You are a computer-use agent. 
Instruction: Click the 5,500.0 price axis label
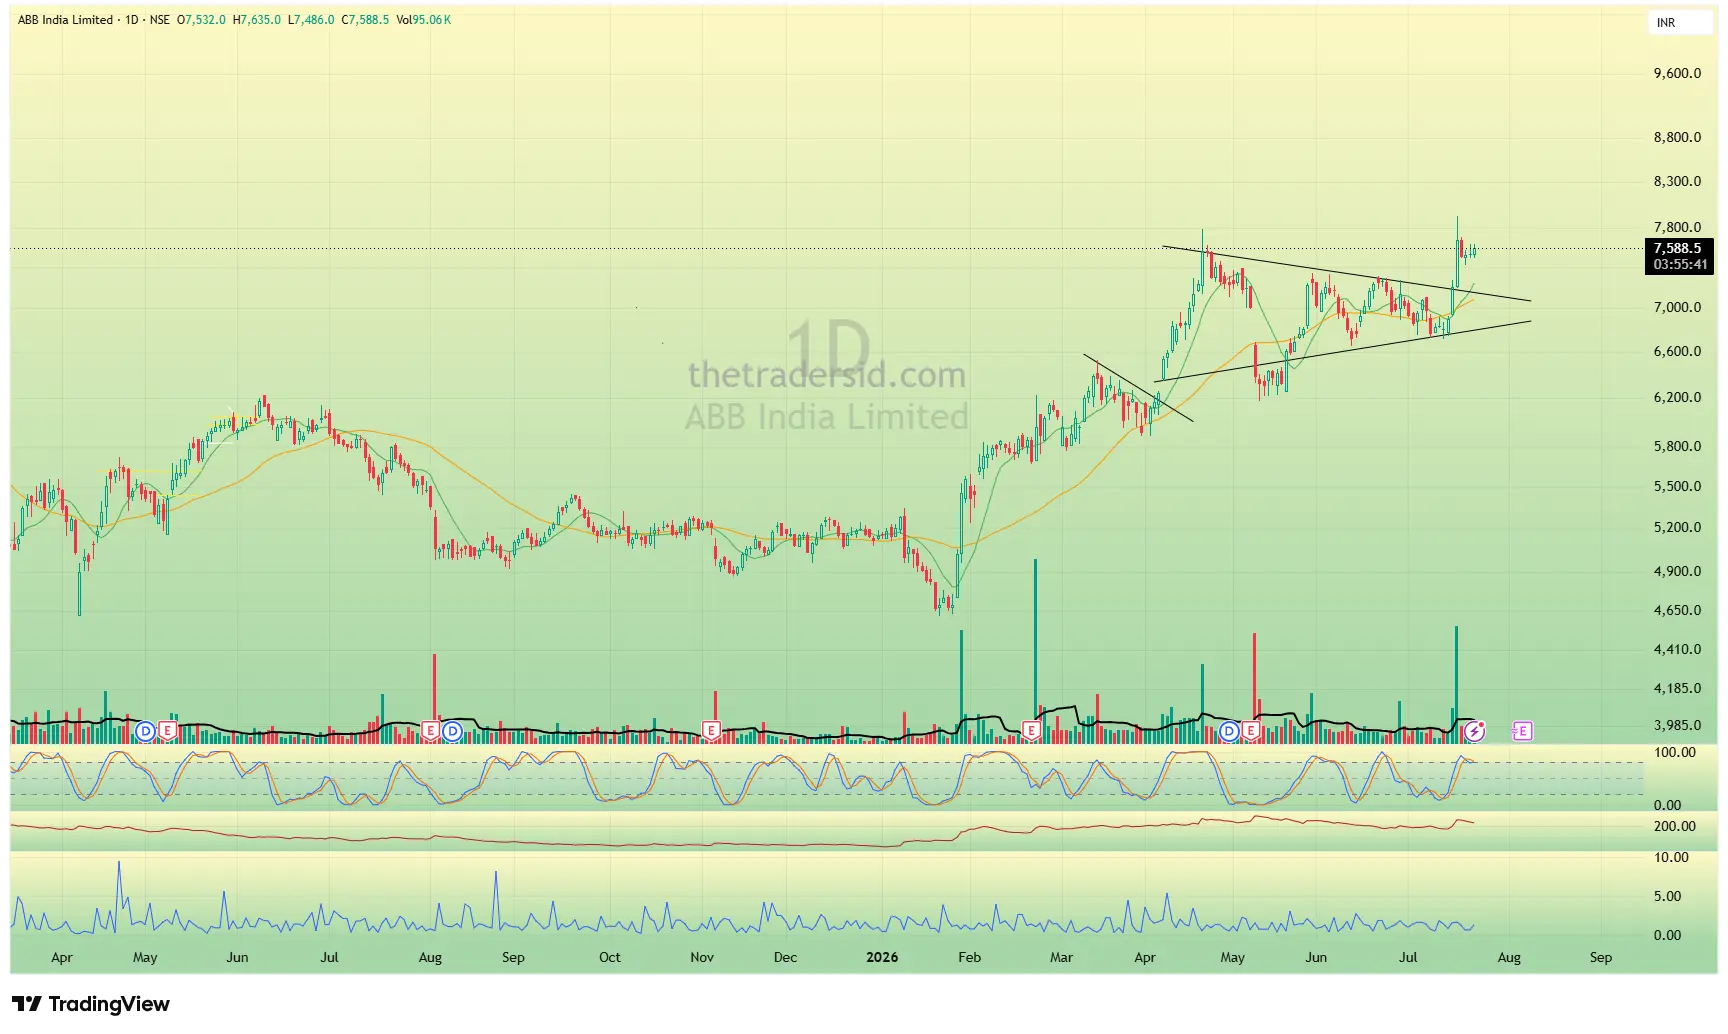[1677, 486]
